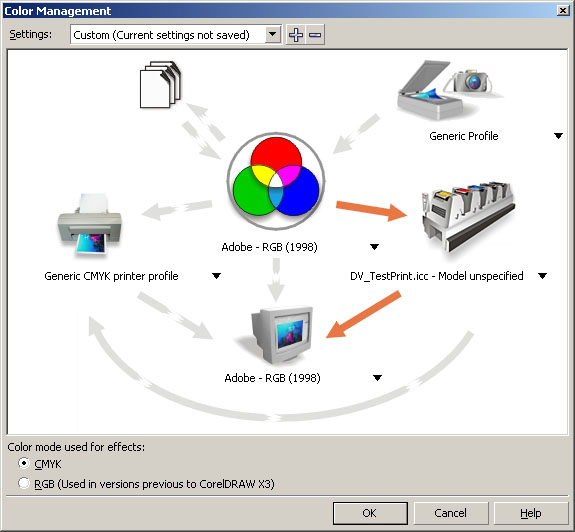Screen dimensions: 575x532
Task: Toggle orange arrow from separations printer to monitor
Action: [363, 314]
